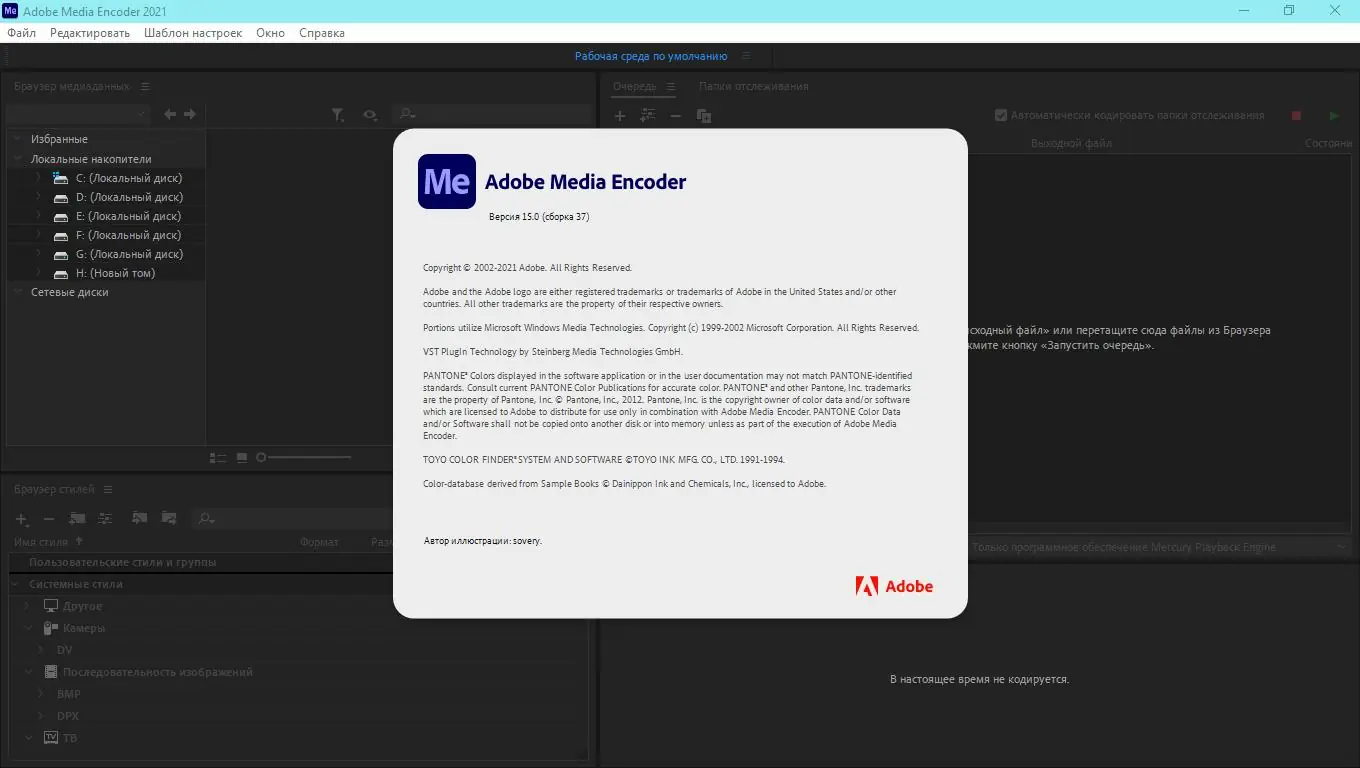Viewport: 1360px width, 768px height.
Task: Select the Браузер стилей panel tab
Action: point(55,489)
